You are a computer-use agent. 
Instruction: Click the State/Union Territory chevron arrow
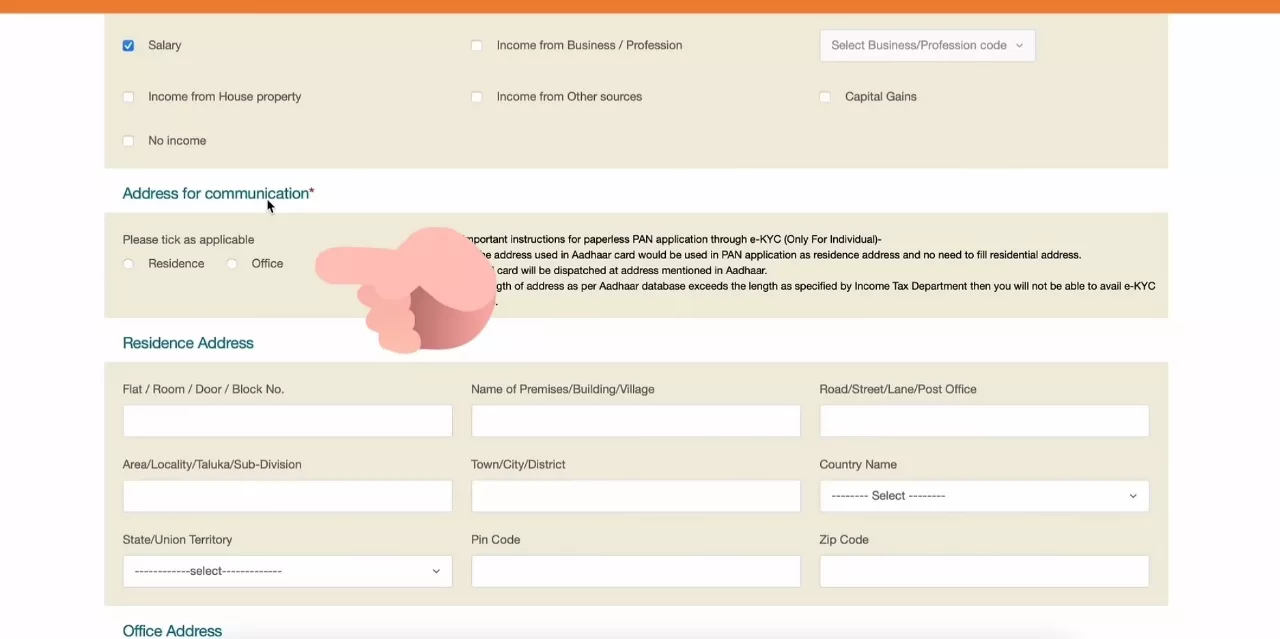(x=435, y=571)
